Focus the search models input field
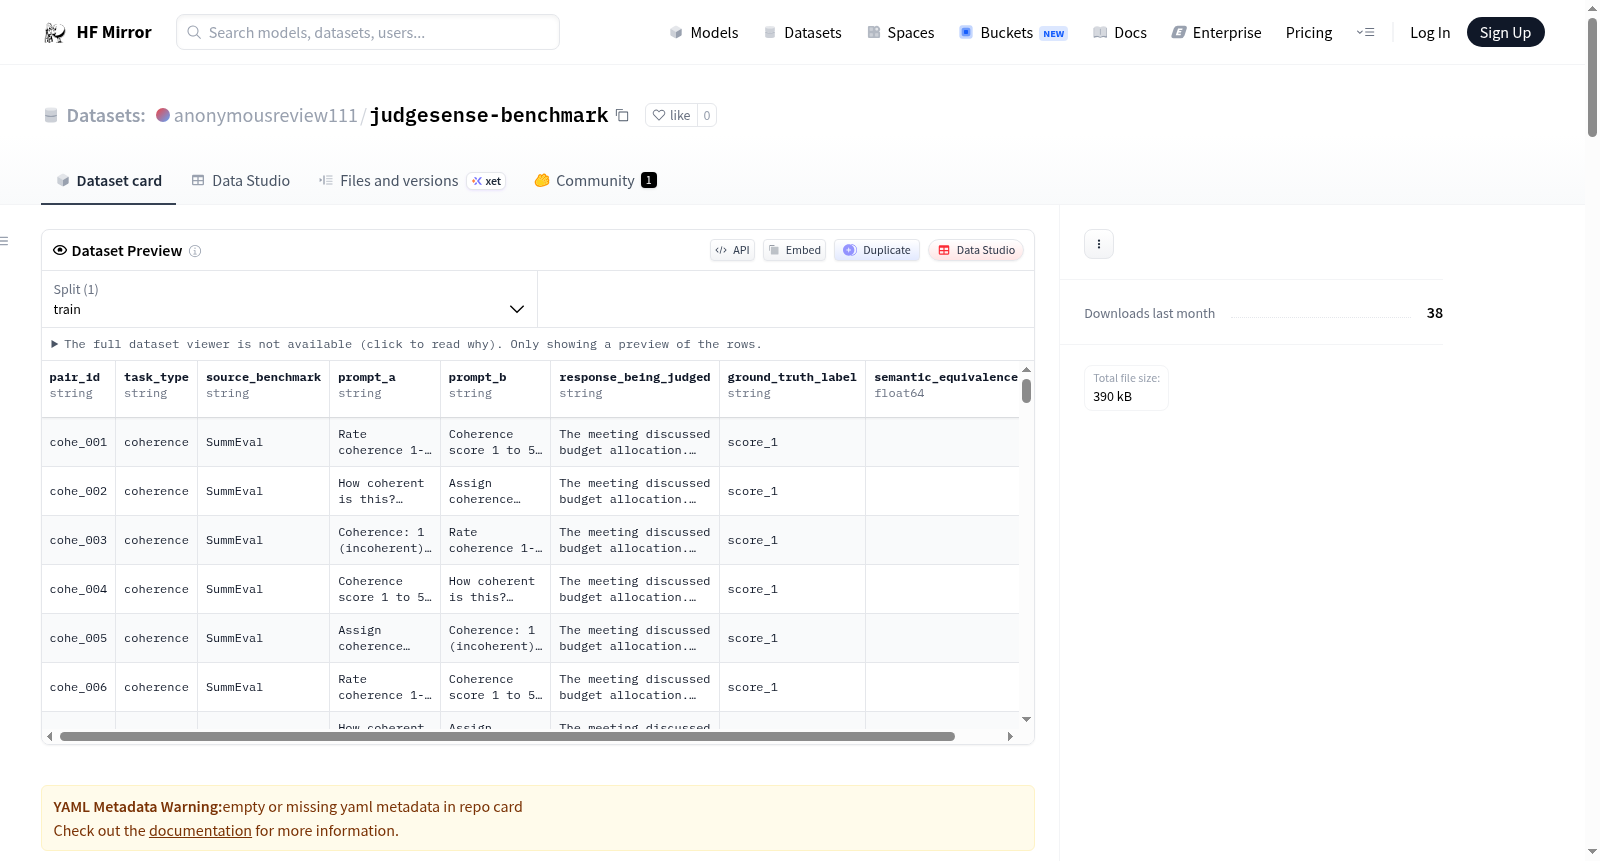 coord(368,32)
